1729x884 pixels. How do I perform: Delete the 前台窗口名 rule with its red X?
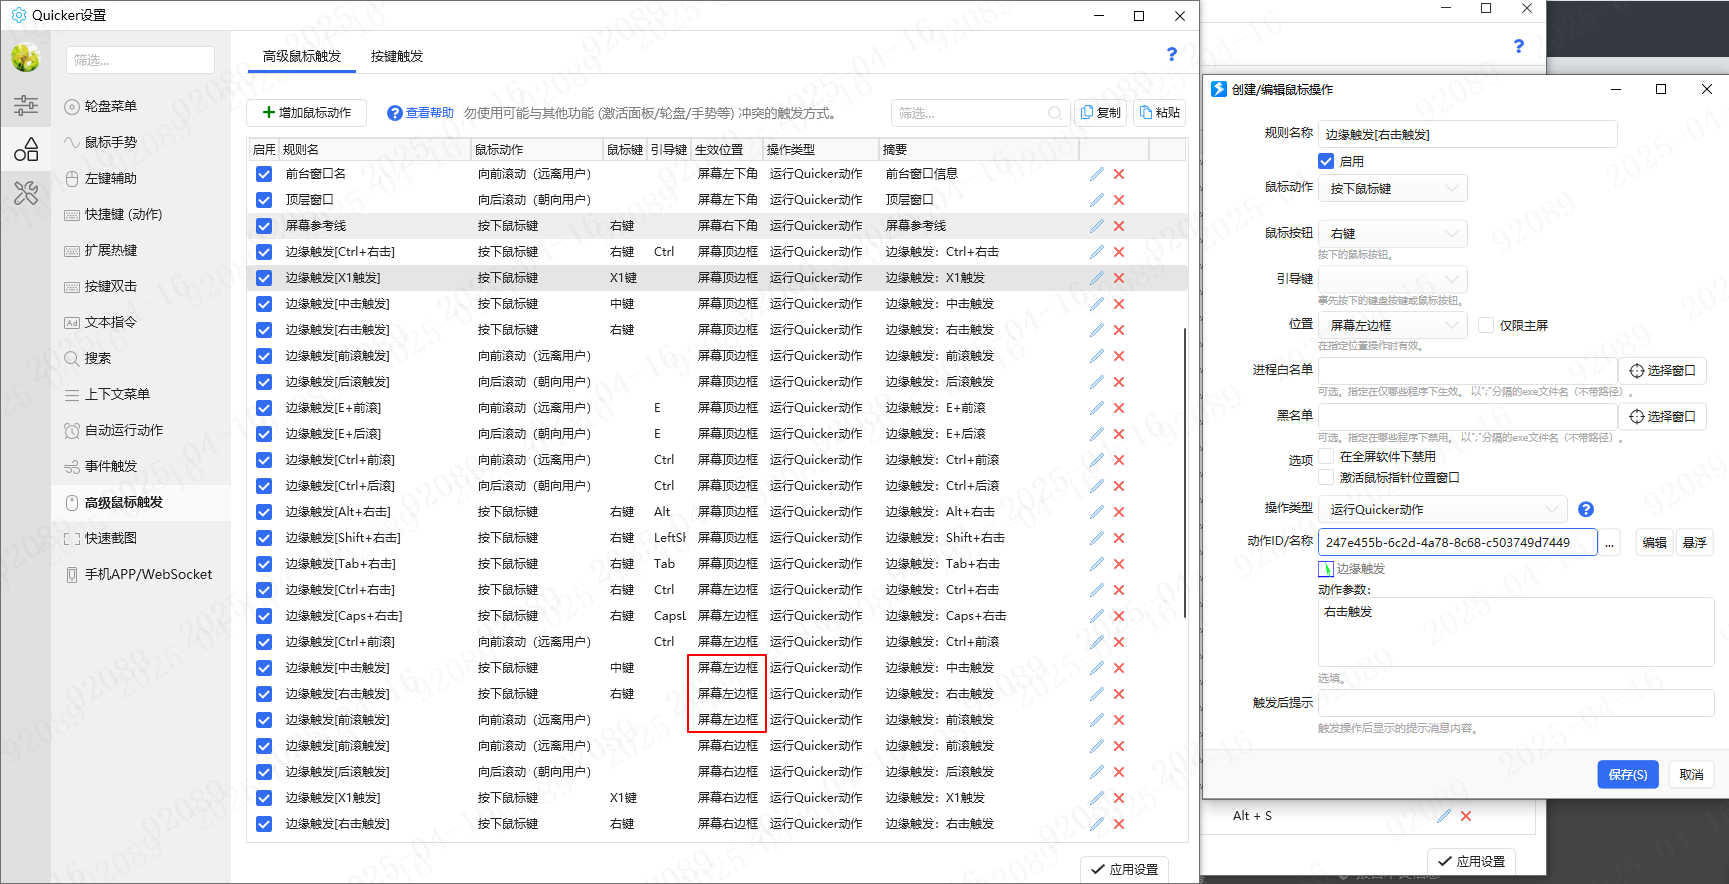point(1119,174)
